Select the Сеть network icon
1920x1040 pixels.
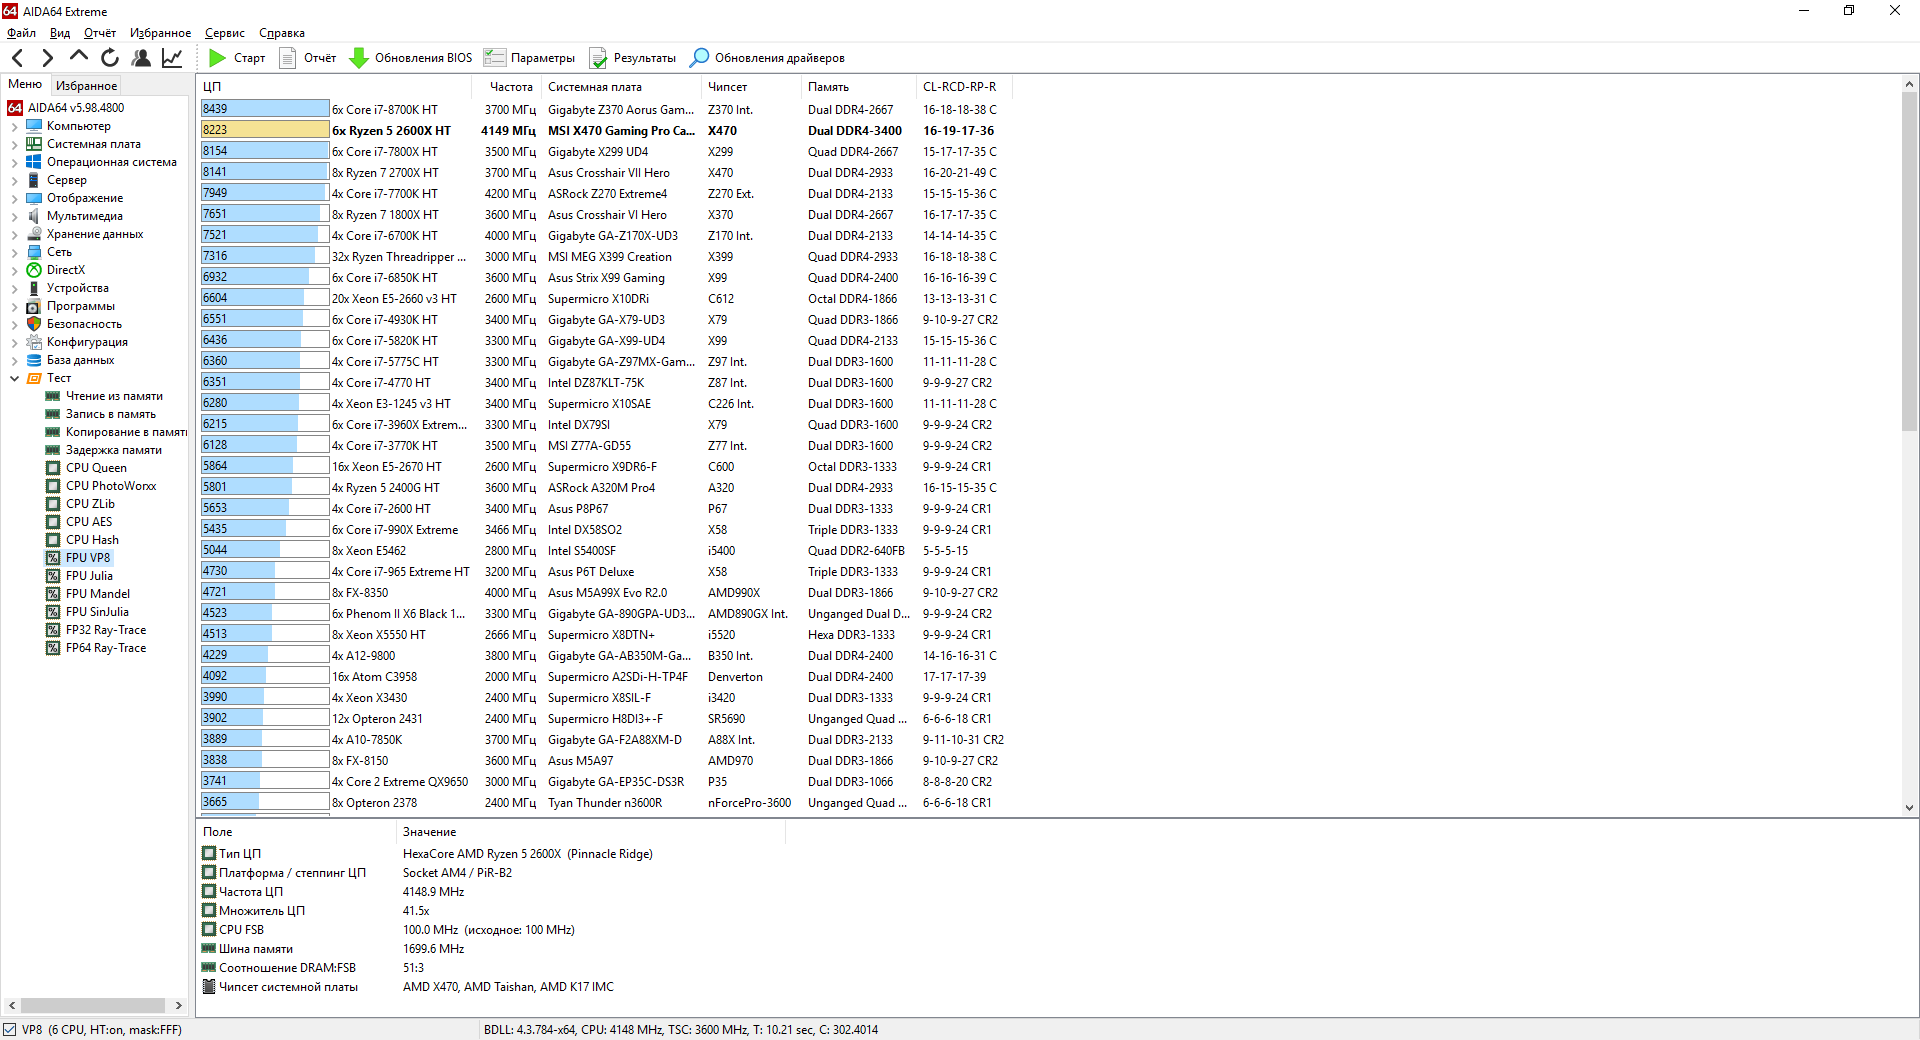tap(34, 252)
